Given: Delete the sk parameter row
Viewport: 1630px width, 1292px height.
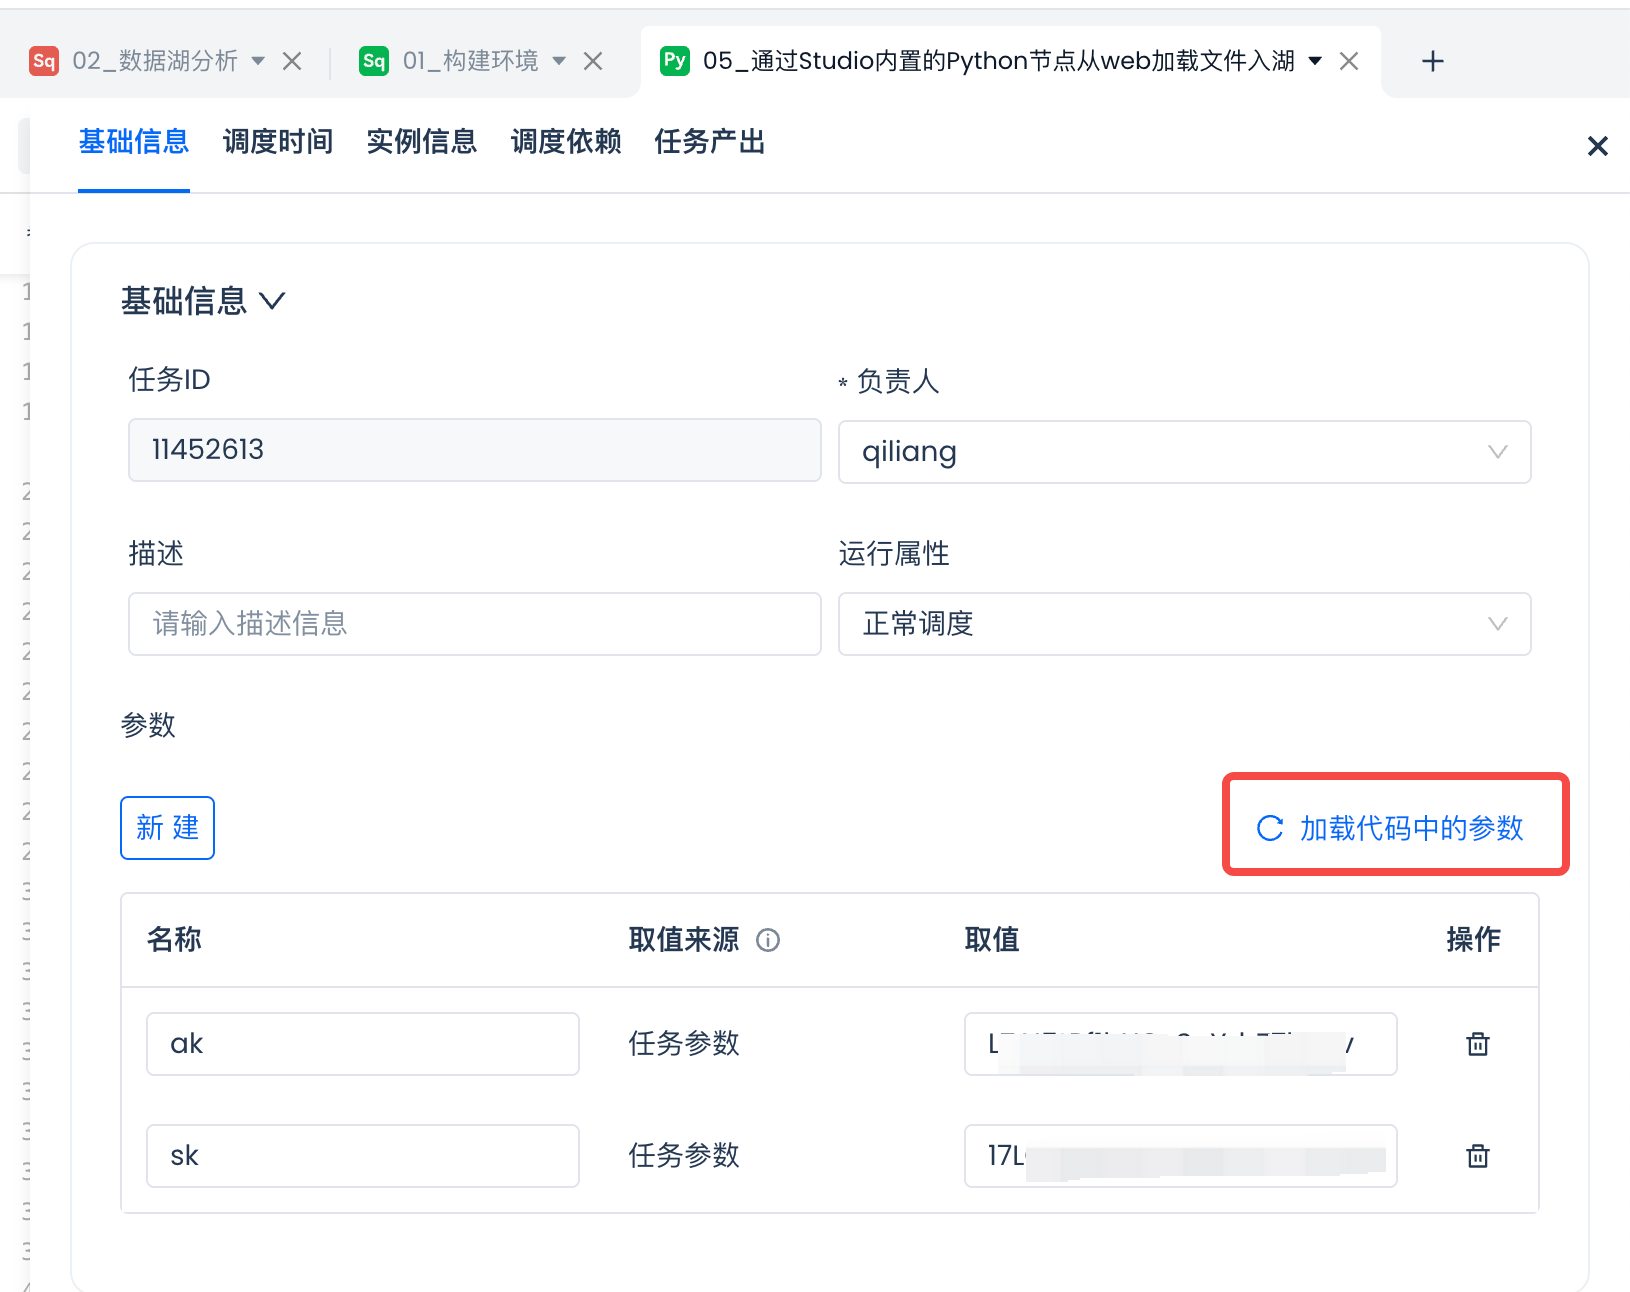Looking at the screenshot, I should (x=1477, y=1156).
